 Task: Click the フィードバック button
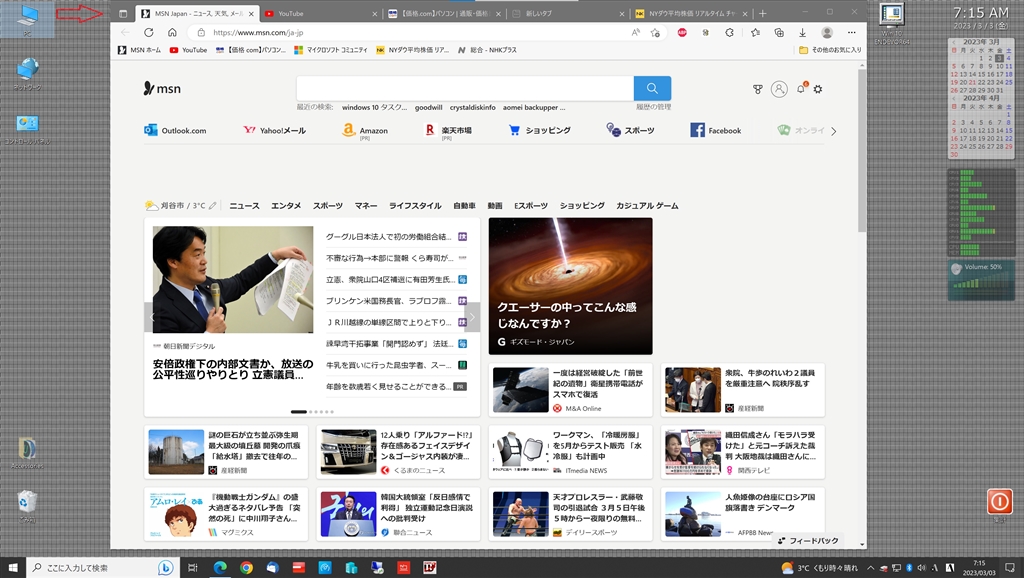tap(808, 540)
